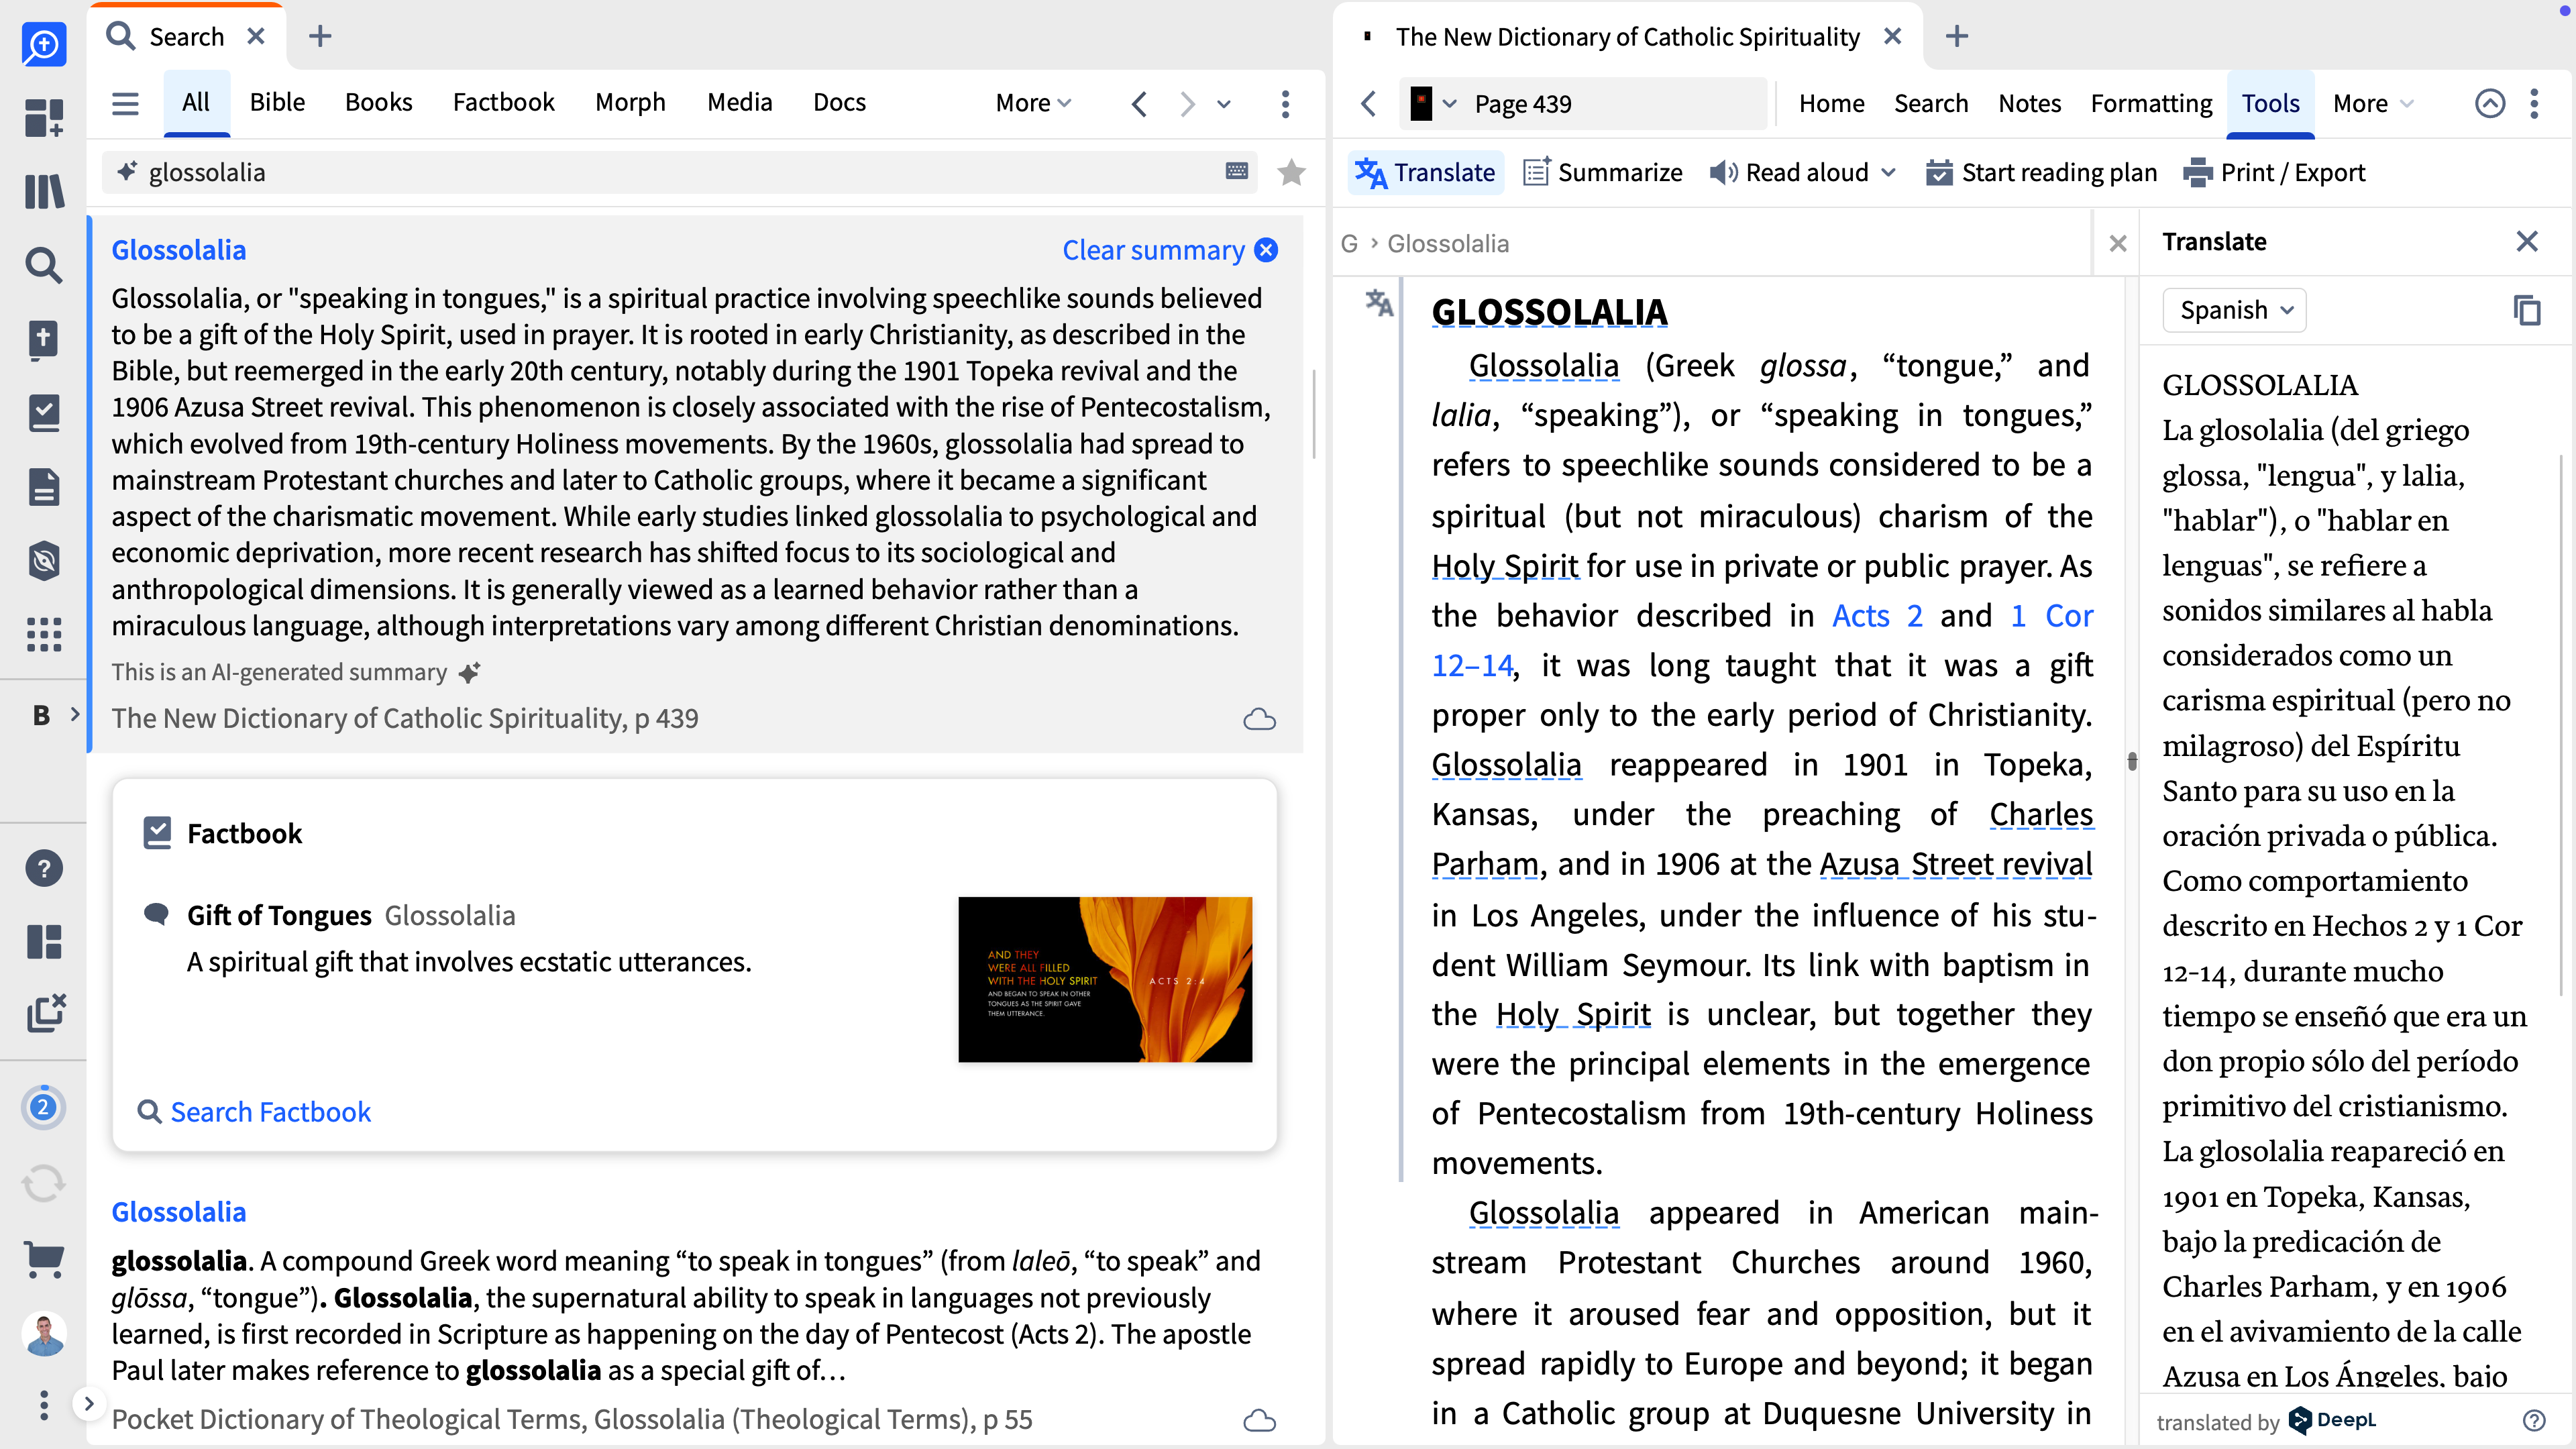Click Start reading plan
This screenshot has width=2576, height=1449.
pos(2041,173)
